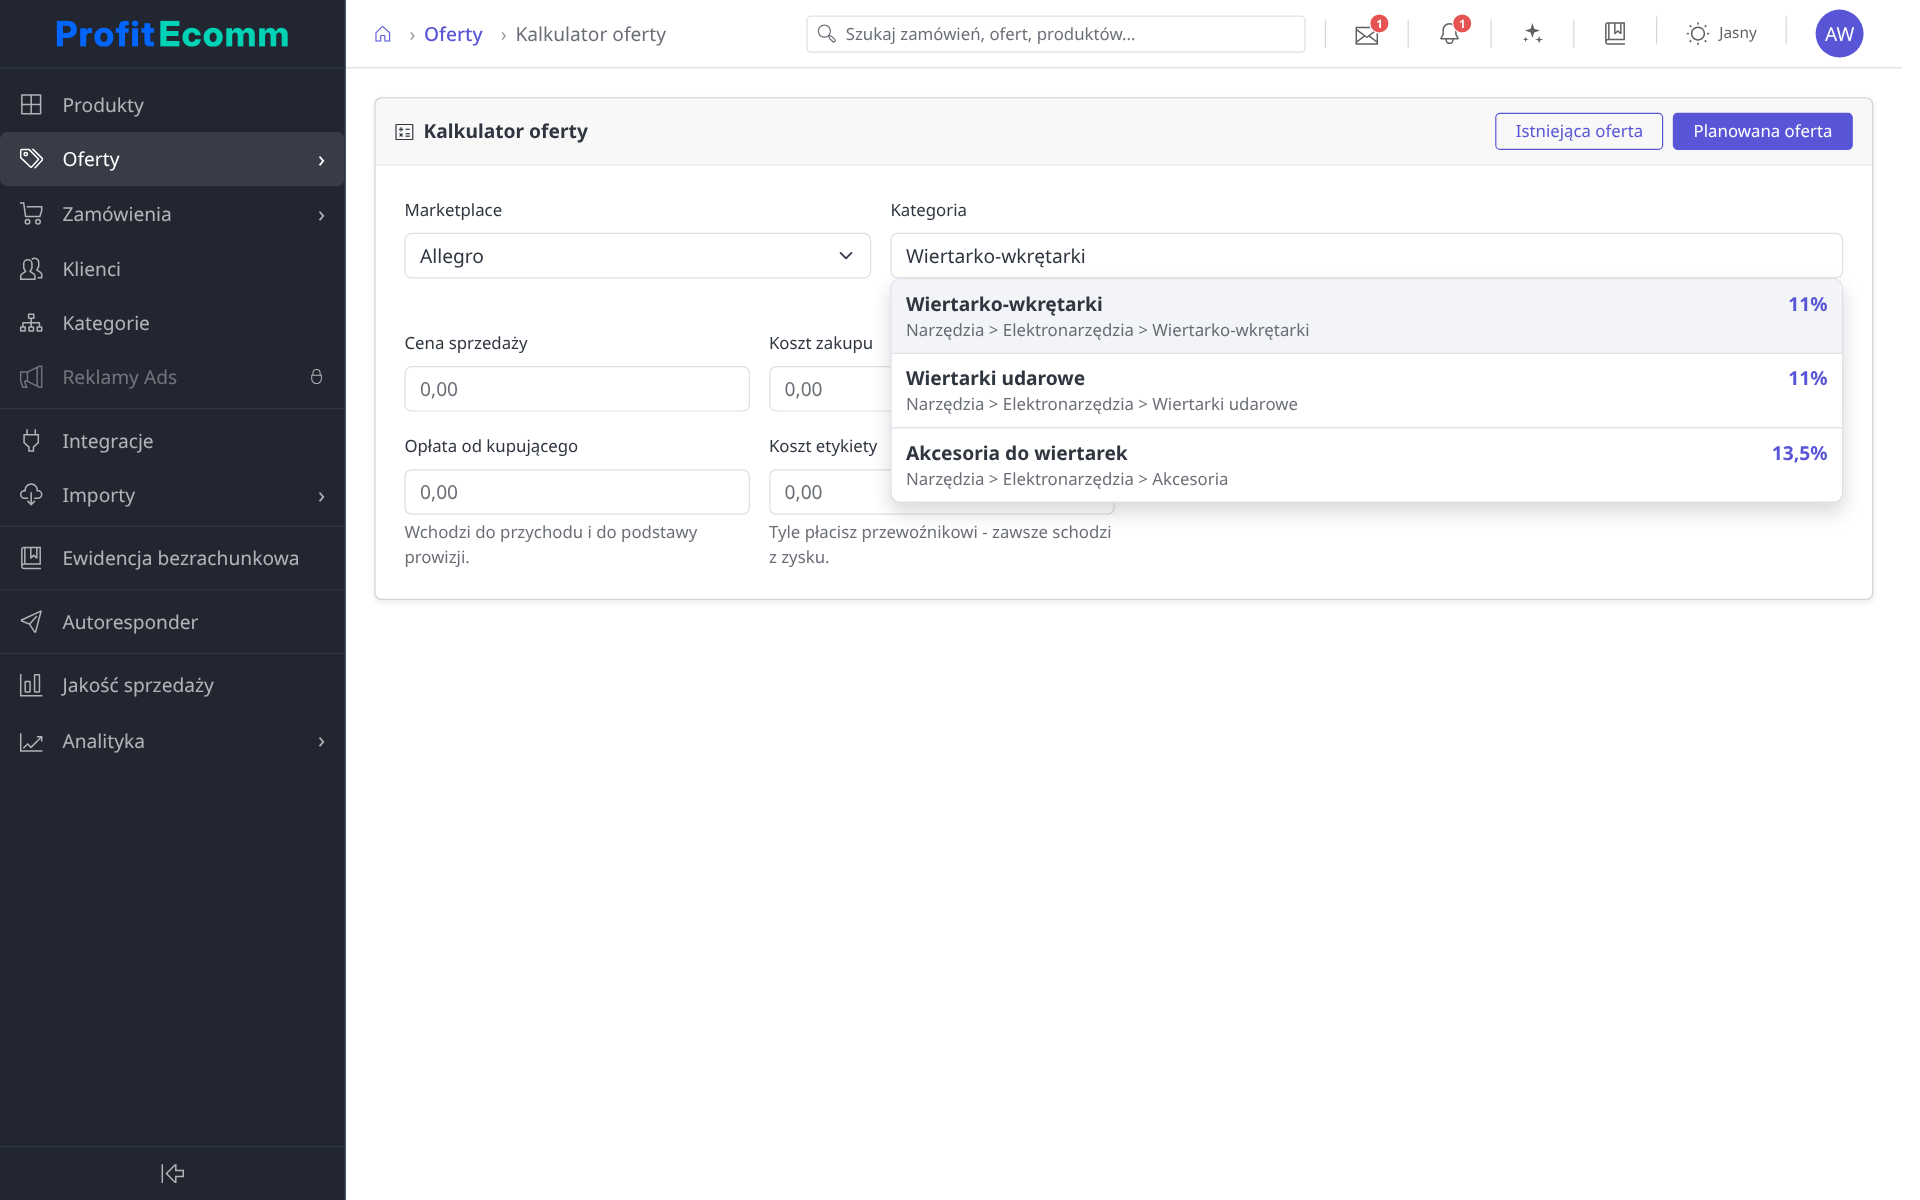Open the messages envelope icon
Screen dimensions: 1920x1200
point(1366,35)
